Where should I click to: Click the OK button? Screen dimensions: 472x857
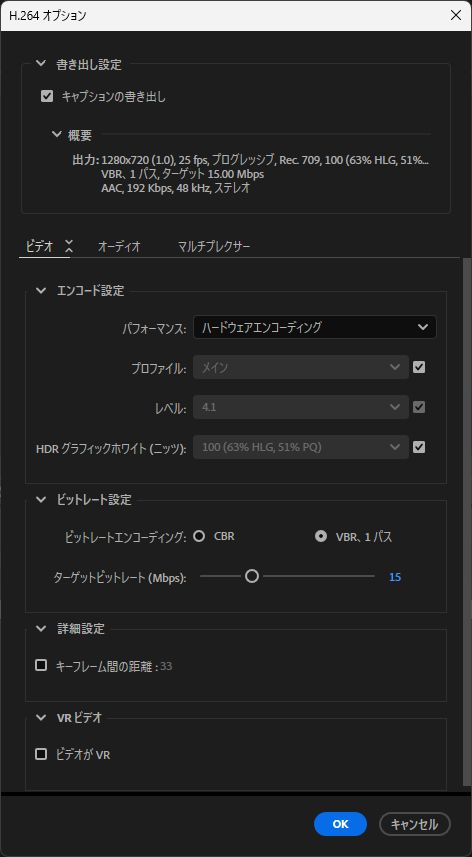(340, 824)
